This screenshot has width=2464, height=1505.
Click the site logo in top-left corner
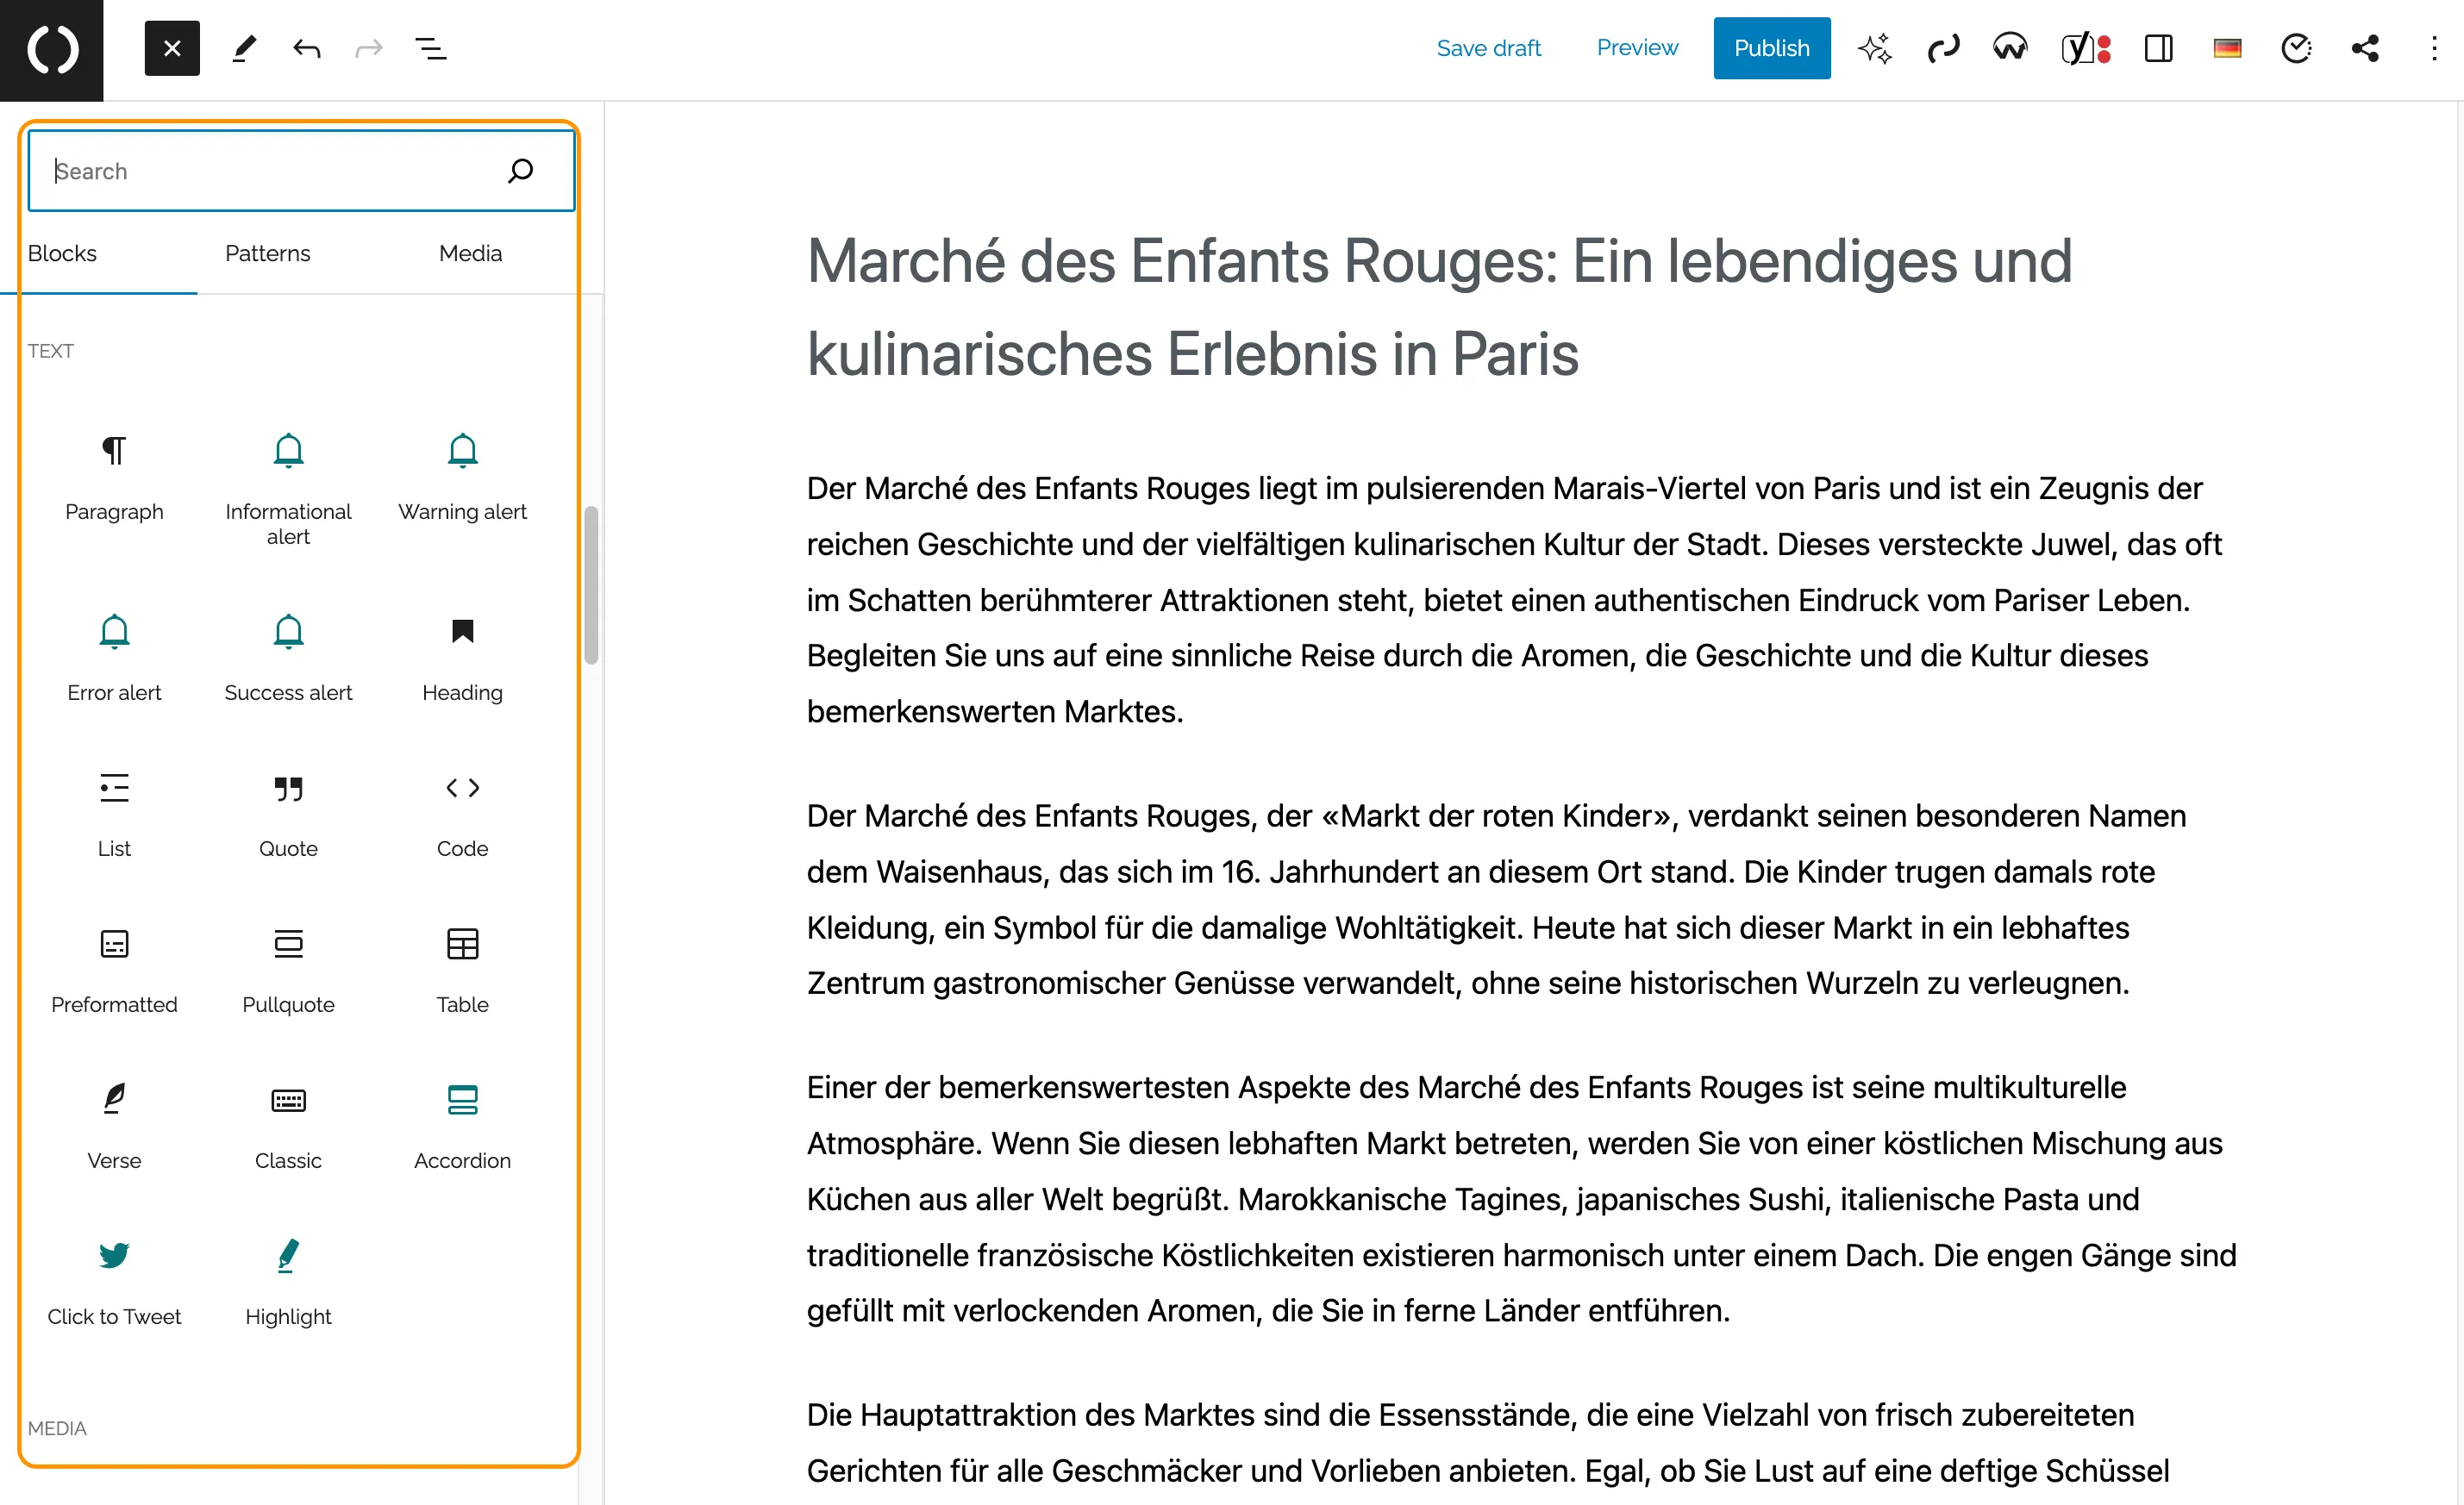[52, 50]
